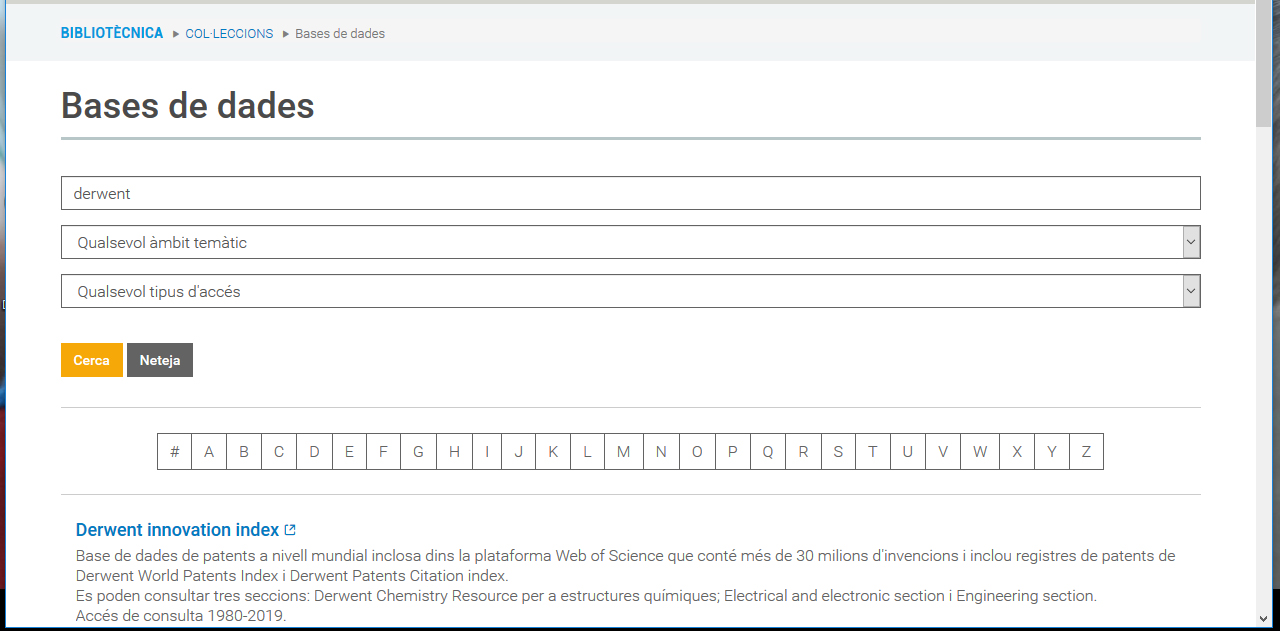Click the page's vertical scrollbar
Viewport: 1280px width, 631px height.
tap(1264, 300)
